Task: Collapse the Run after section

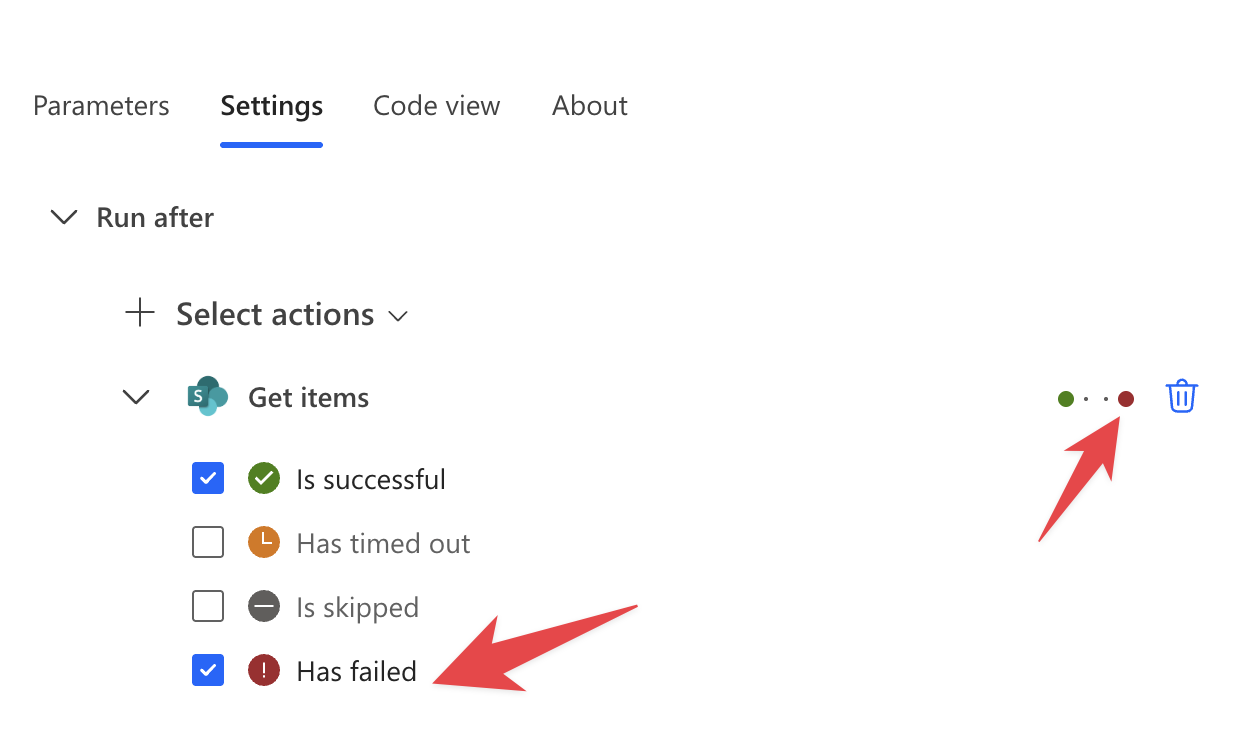Action: (x=64, y=217)
